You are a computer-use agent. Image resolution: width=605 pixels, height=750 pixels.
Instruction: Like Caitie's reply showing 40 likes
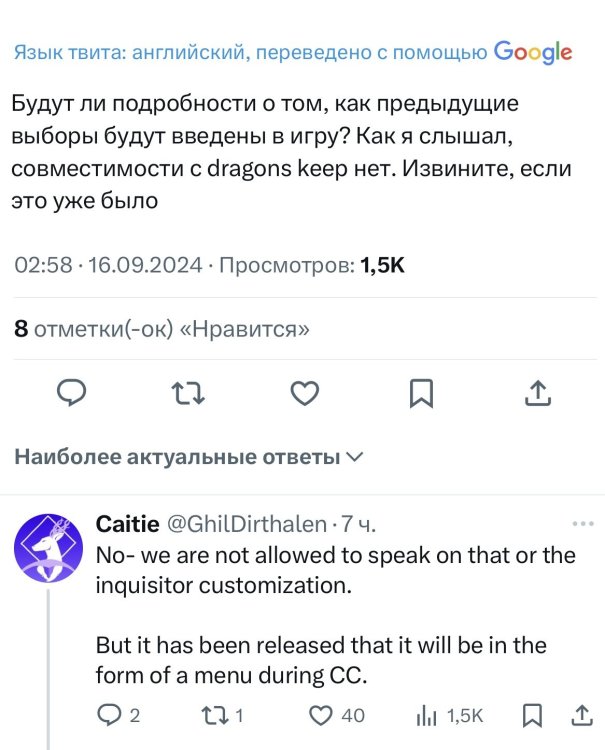[320, 715]
